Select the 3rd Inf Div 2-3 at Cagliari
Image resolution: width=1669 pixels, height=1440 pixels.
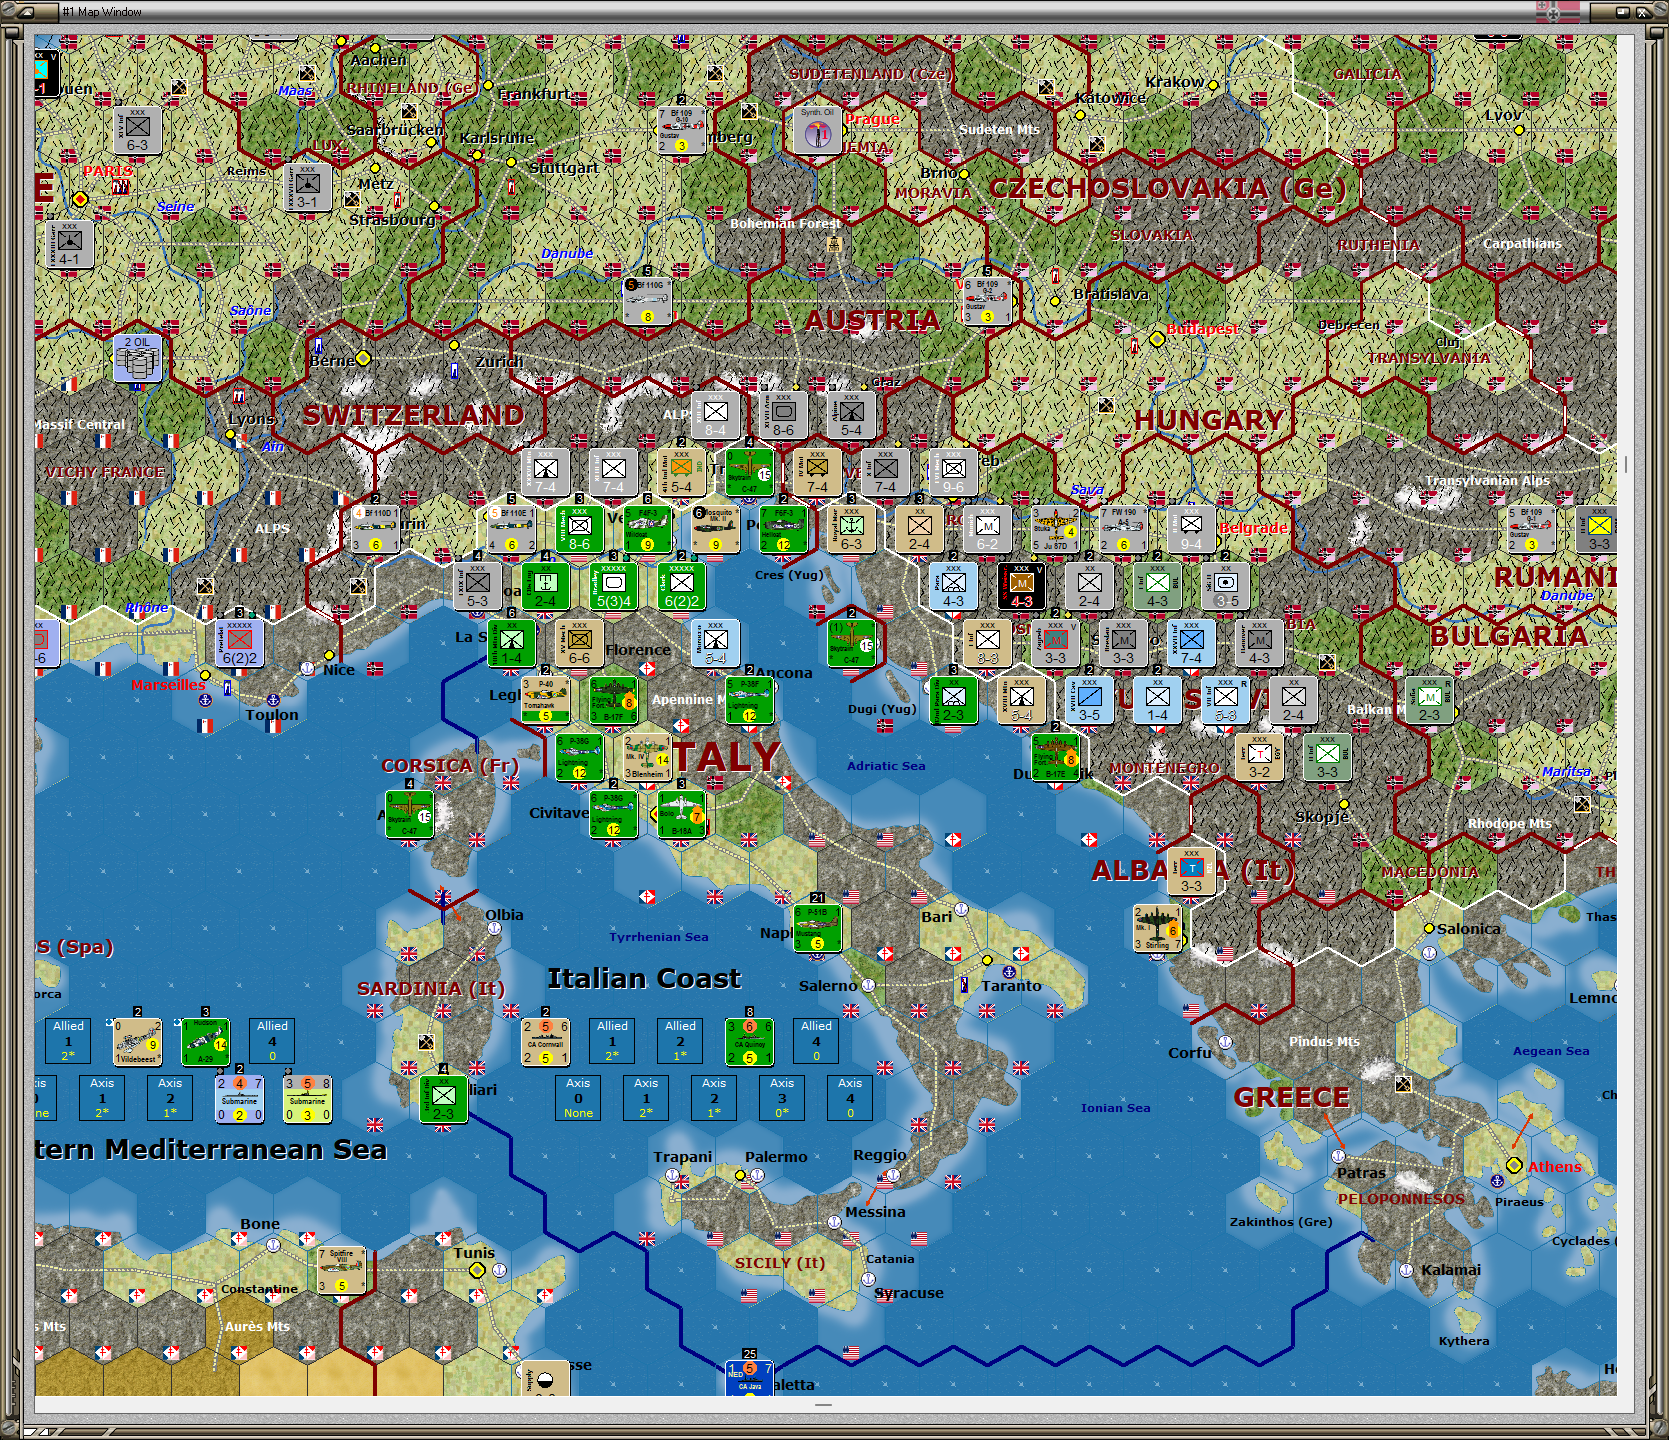443,1099
